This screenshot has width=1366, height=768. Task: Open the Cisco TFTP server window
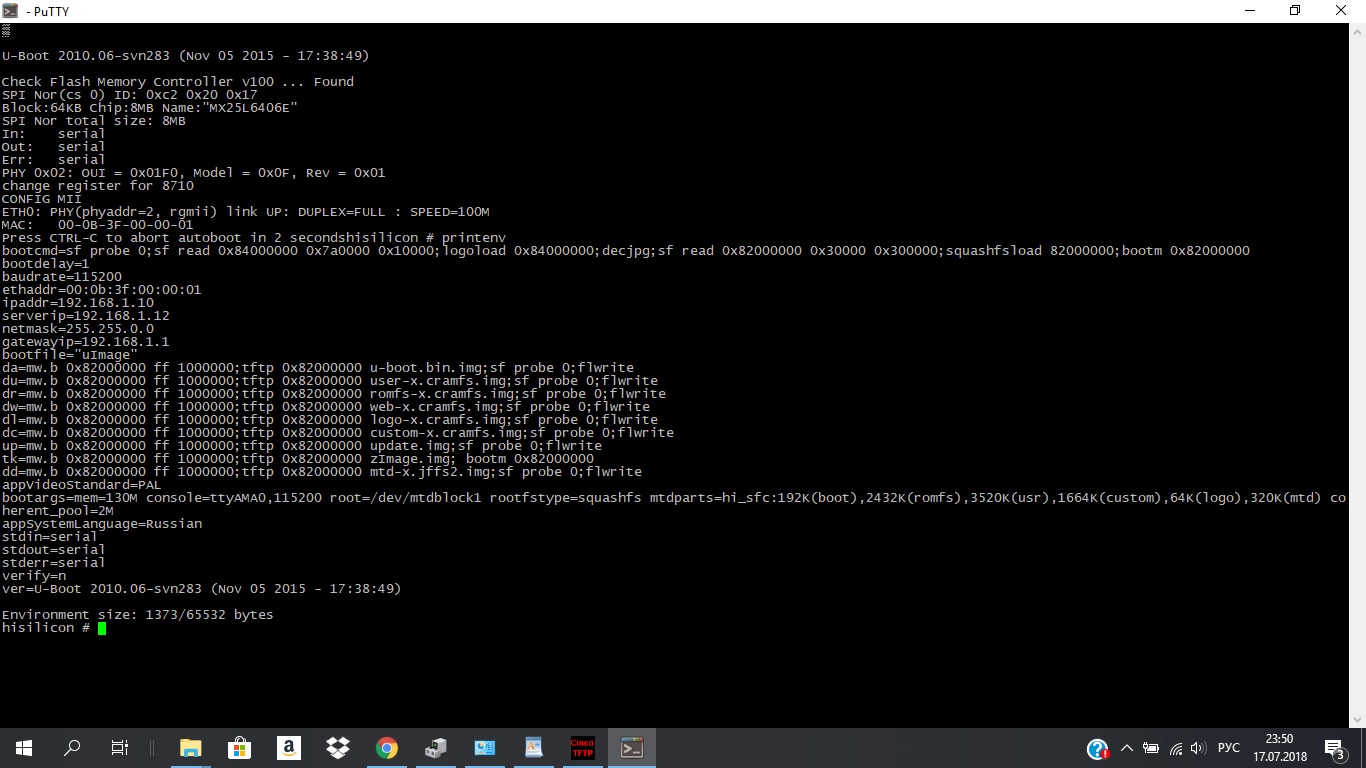tap(582, 748)
